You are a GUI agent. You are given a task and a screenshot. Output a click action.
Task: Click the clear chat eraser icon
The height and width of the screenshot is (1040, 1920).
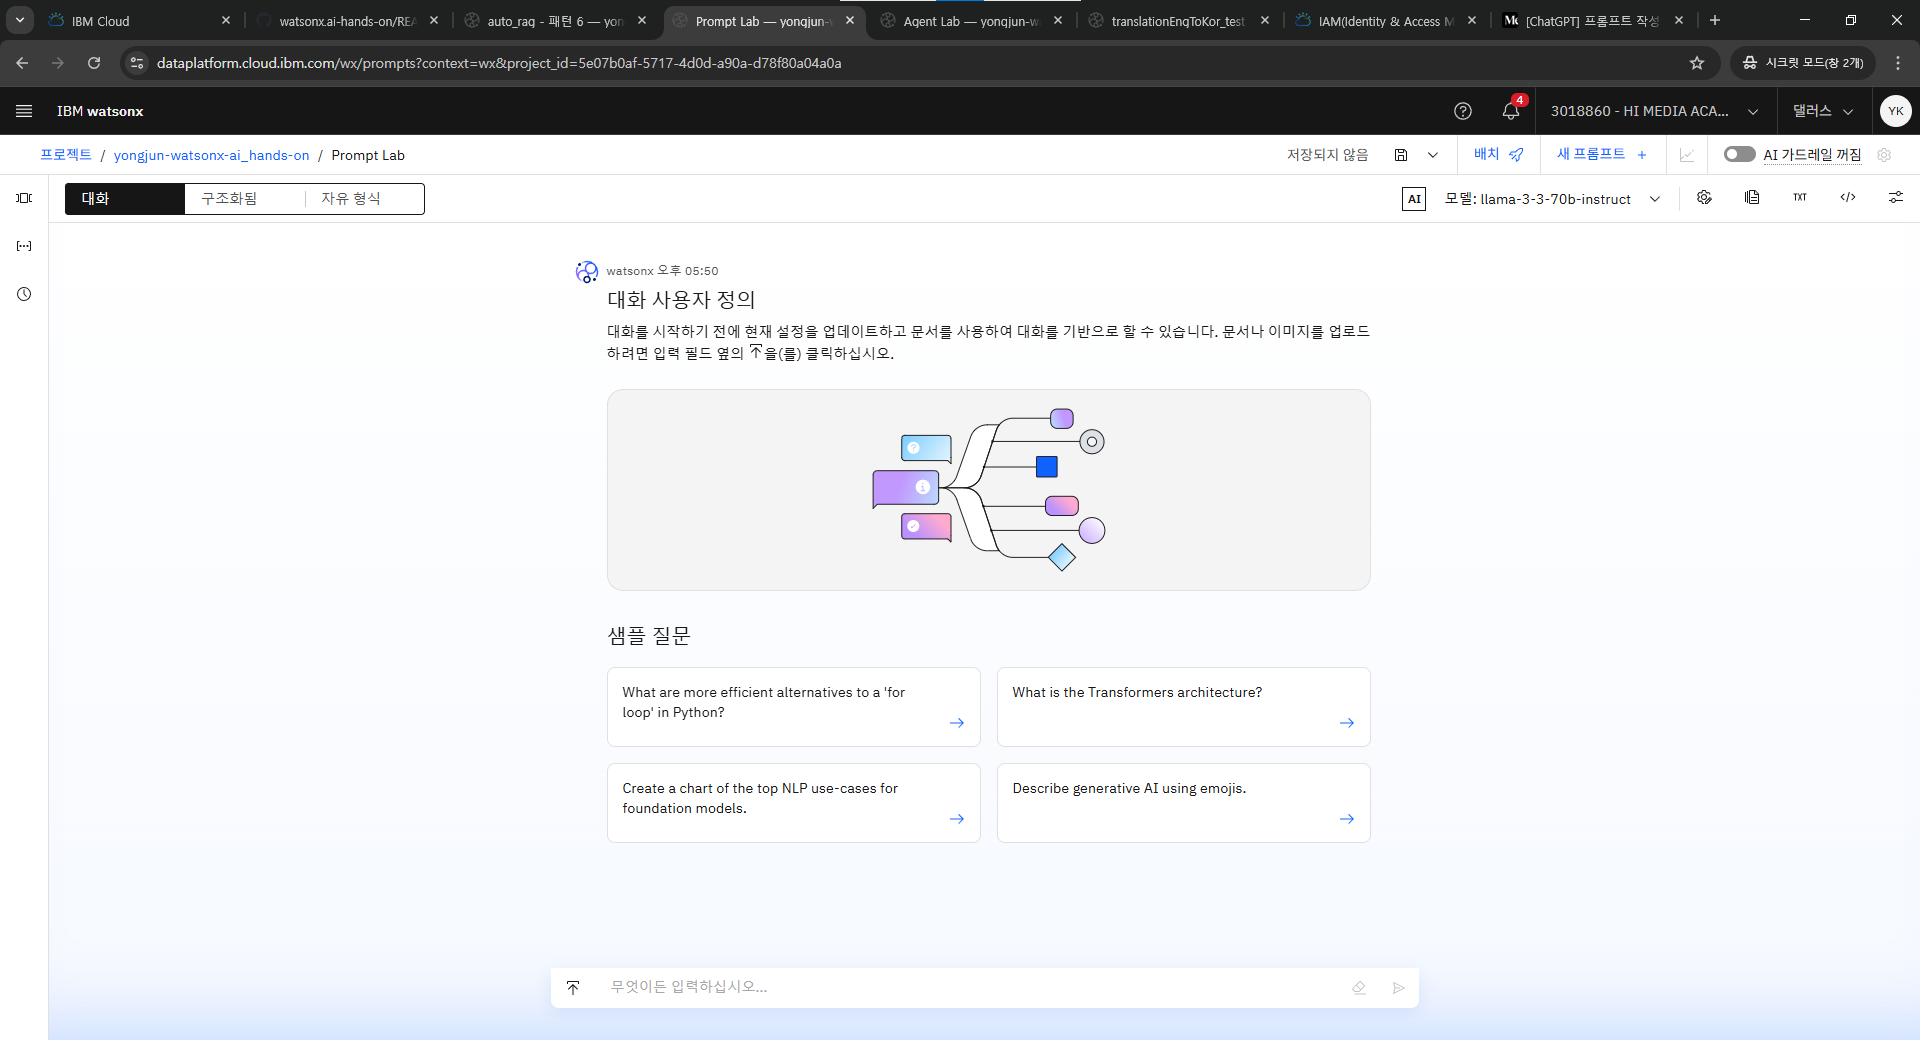click(x=1359, y=988)
